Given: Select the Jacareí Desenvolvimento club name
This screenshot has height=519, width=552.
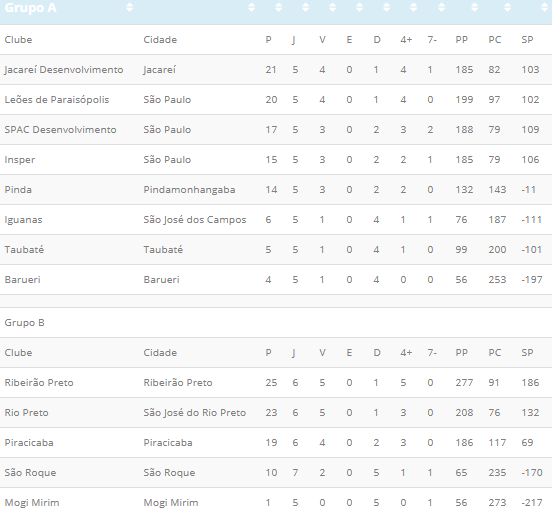Looking at the screenshot, I should pos(64,70).
